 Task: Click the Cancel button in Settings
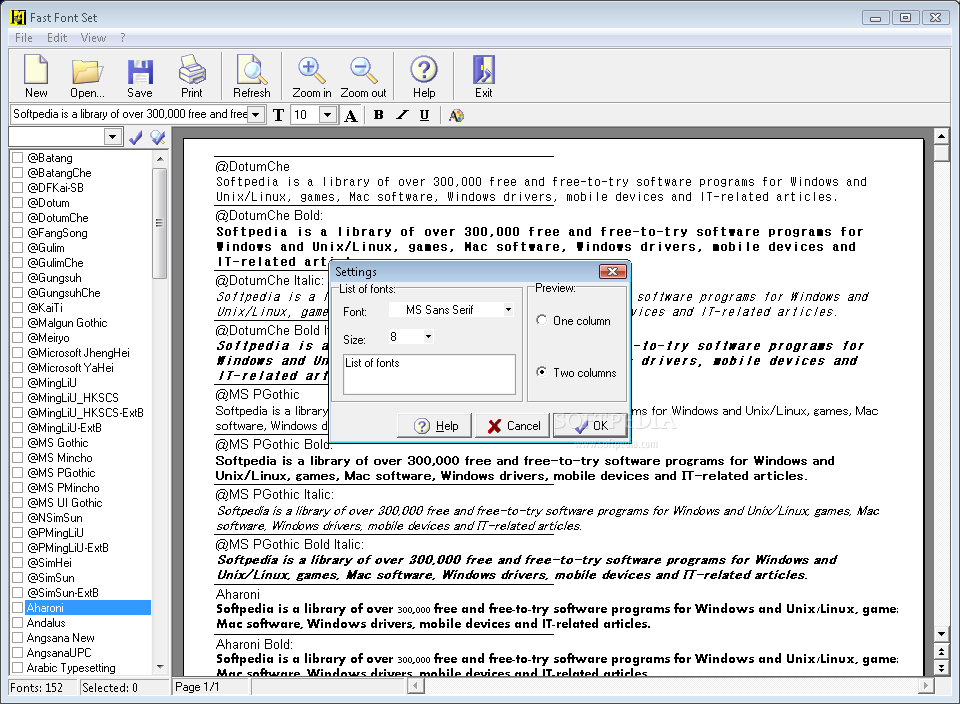coord(512,425)
